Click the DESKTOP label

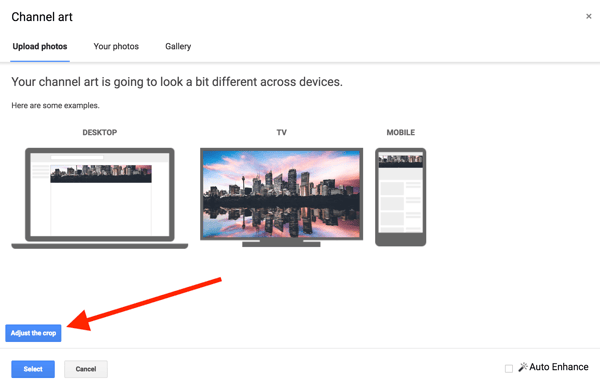[x=99, y=132]
